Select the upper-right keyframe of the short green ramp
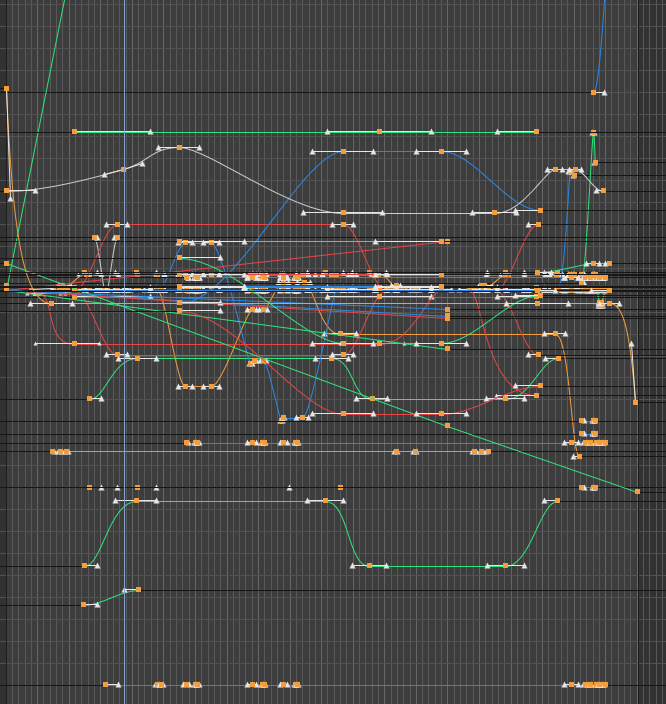This screenshot has height=704, width=666. (138, 590)
